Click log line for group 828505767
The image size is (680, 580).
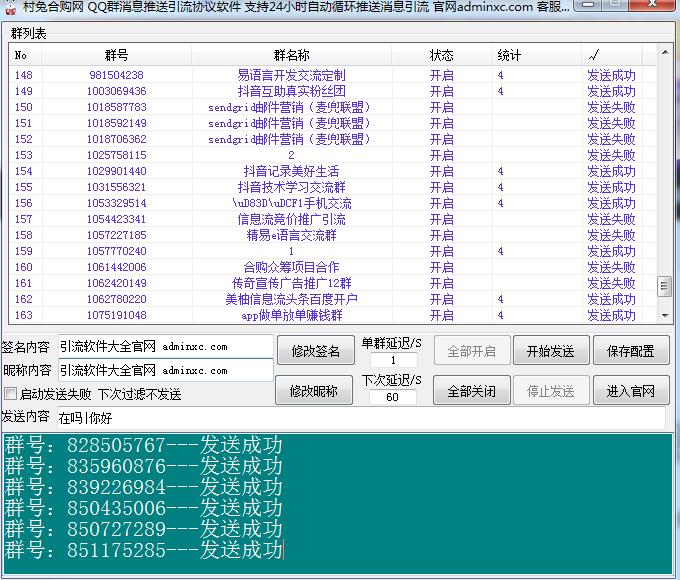click(144, 445)
